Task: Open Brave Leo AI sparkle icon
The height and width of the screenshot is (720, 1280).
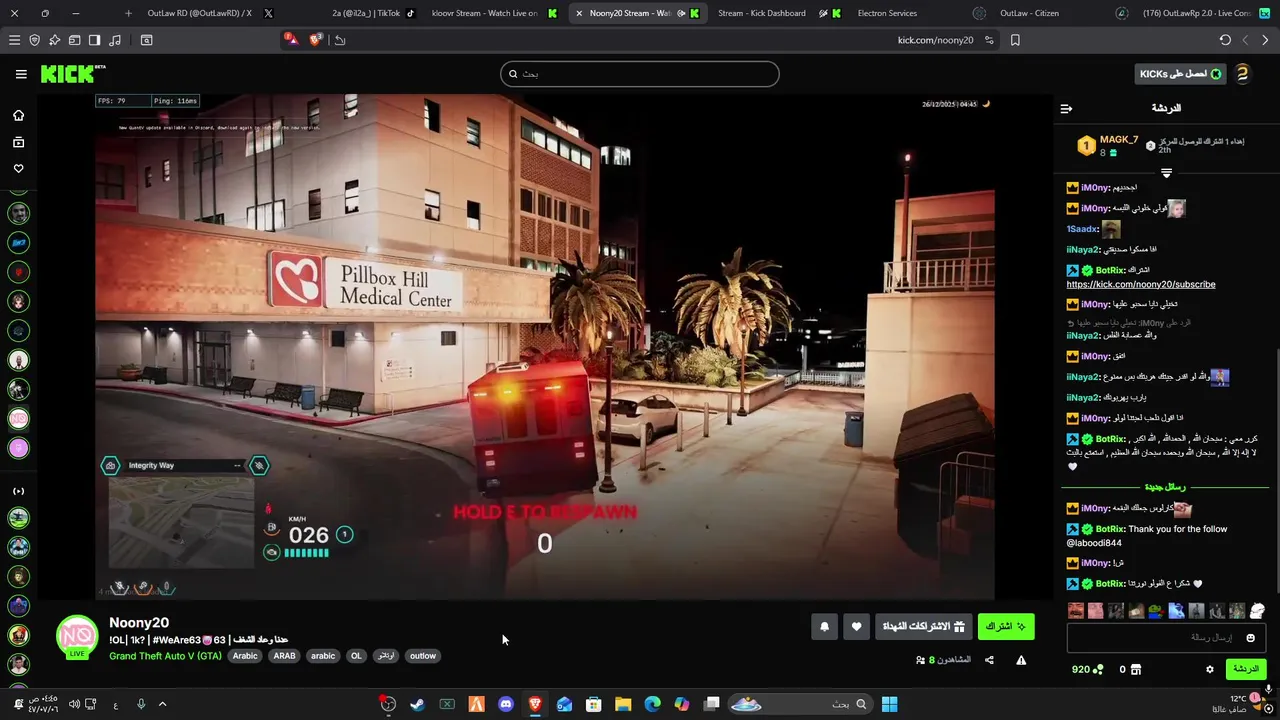Action: click(54, 40)
